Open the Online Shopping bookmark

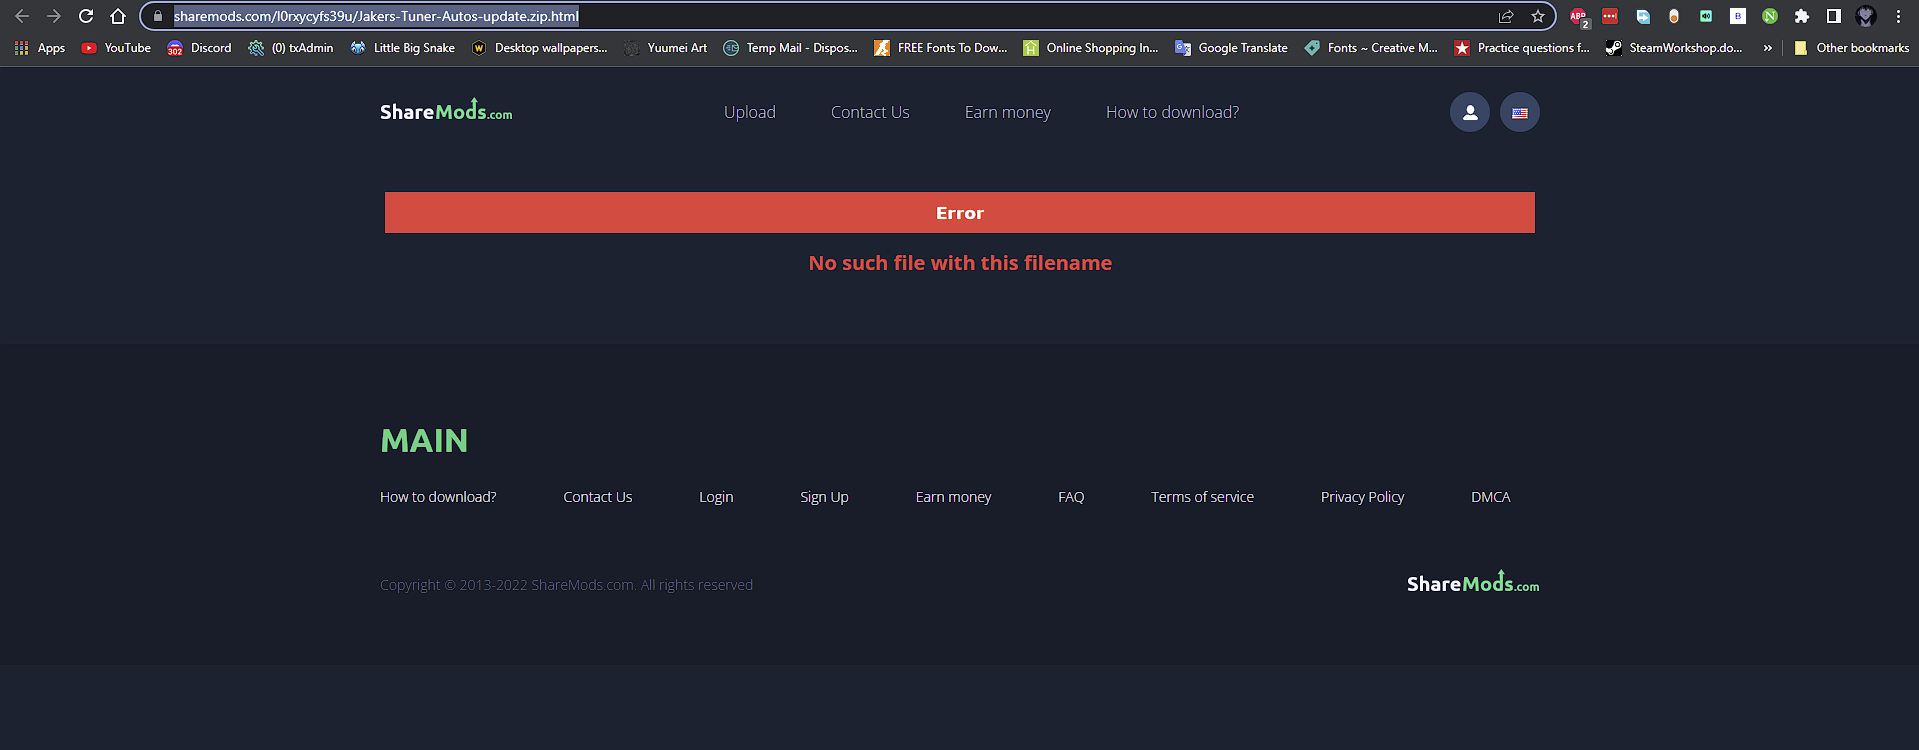[x=1091, y=48]
